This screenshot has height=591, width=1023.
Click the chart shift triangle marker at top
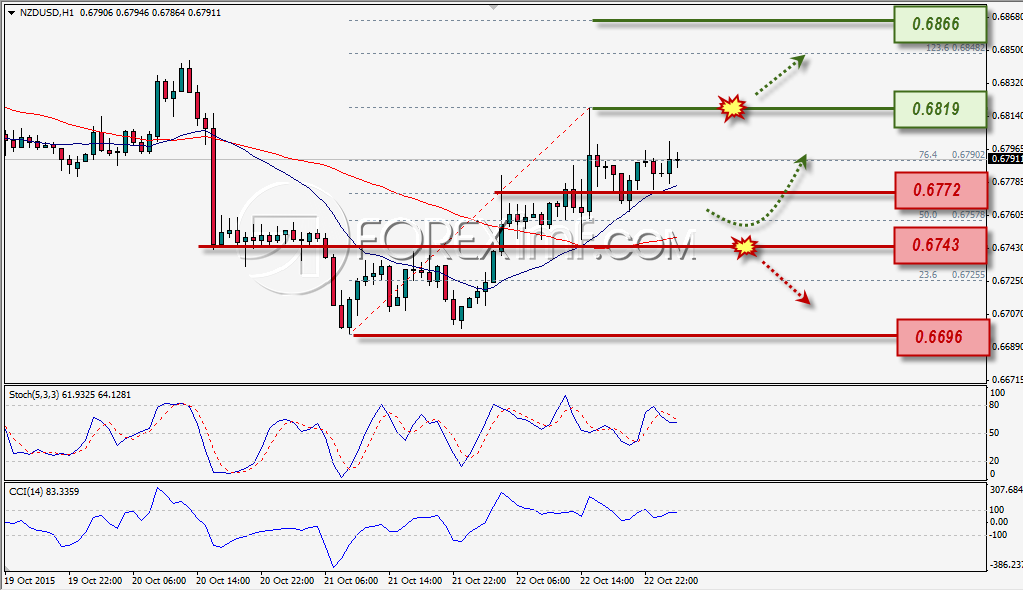pyautogui.click(x=494, y=7)
